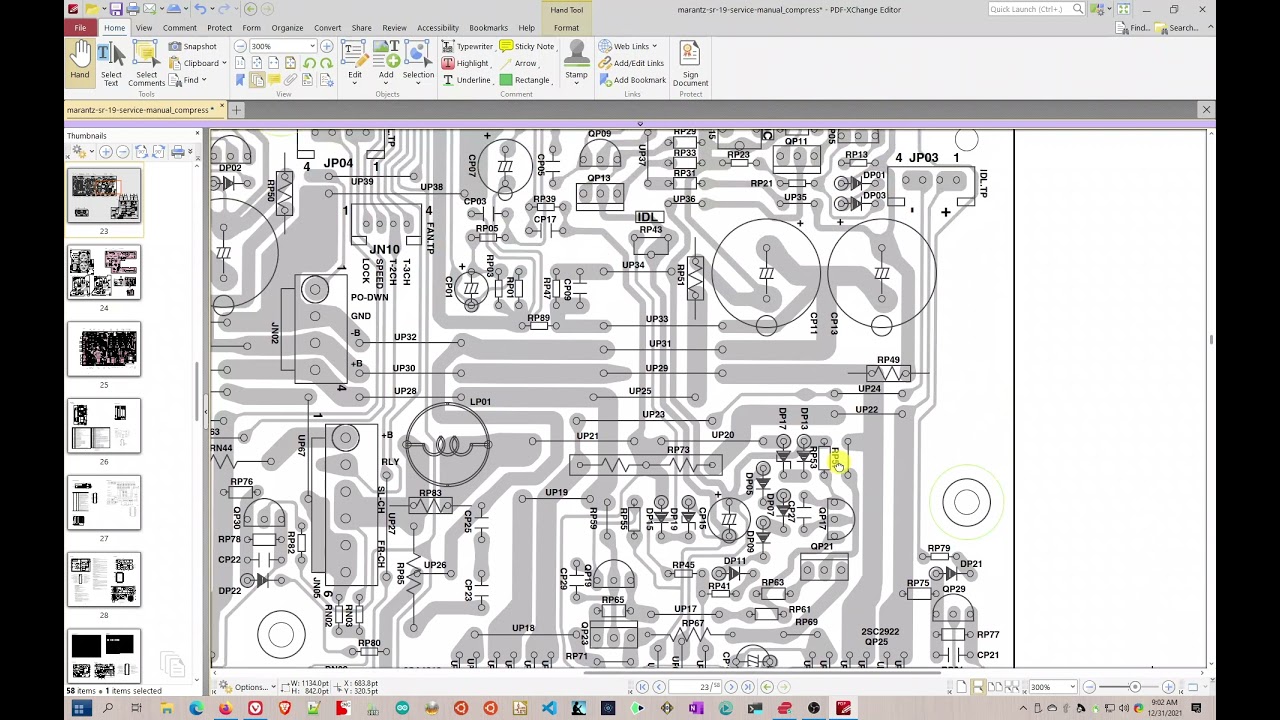Click Add/Edit Links

[x=632, y=63]
